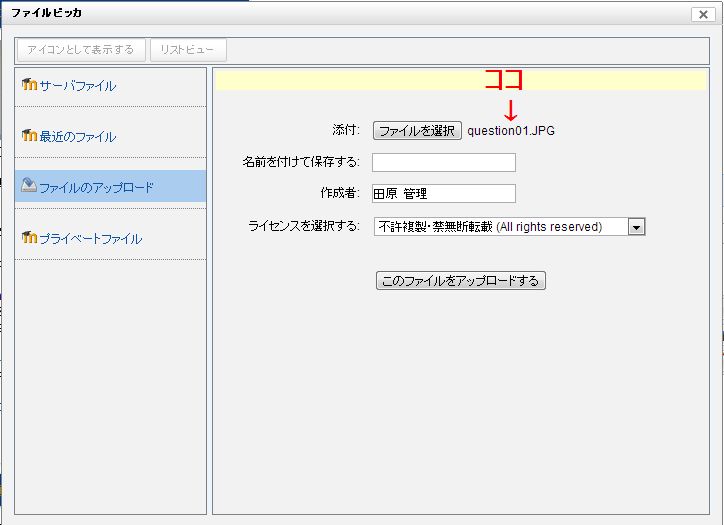
Task: Click the Moodle icon beside 最近のファイル
Action: [29, 136]
